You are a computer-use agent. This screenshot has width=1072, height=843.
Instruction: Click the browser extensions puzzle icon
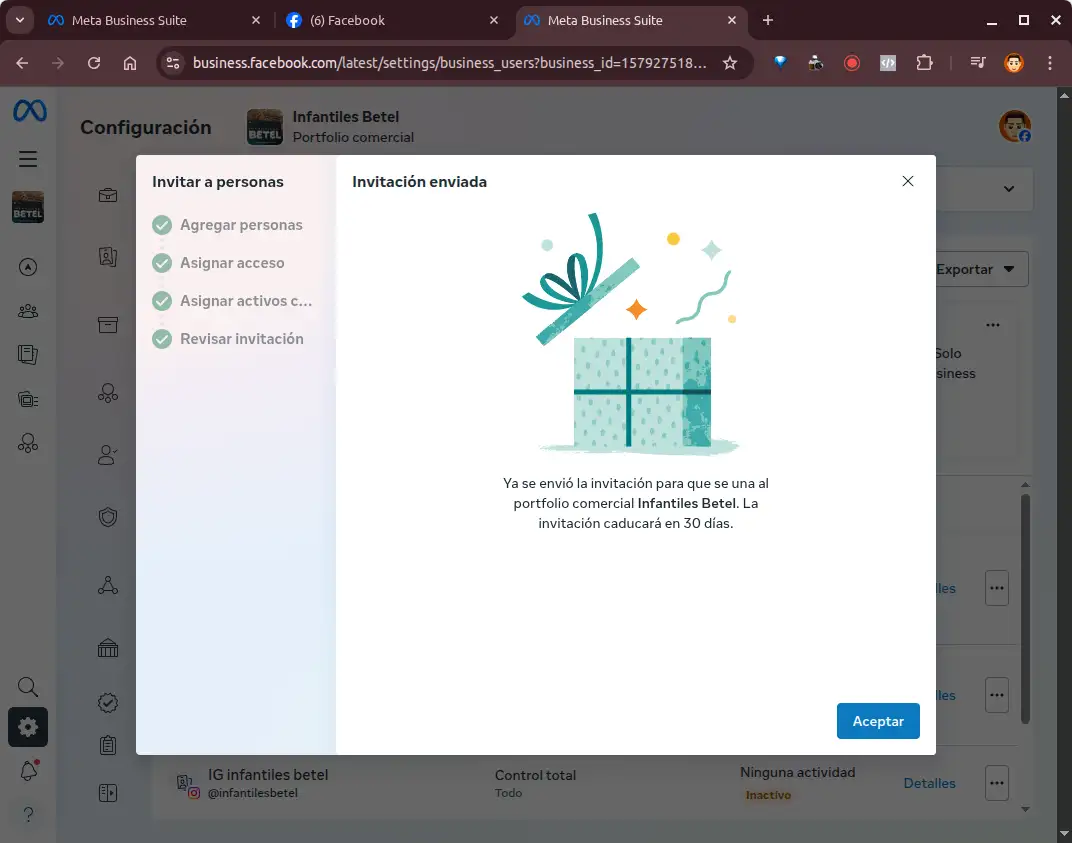[924, 63]
